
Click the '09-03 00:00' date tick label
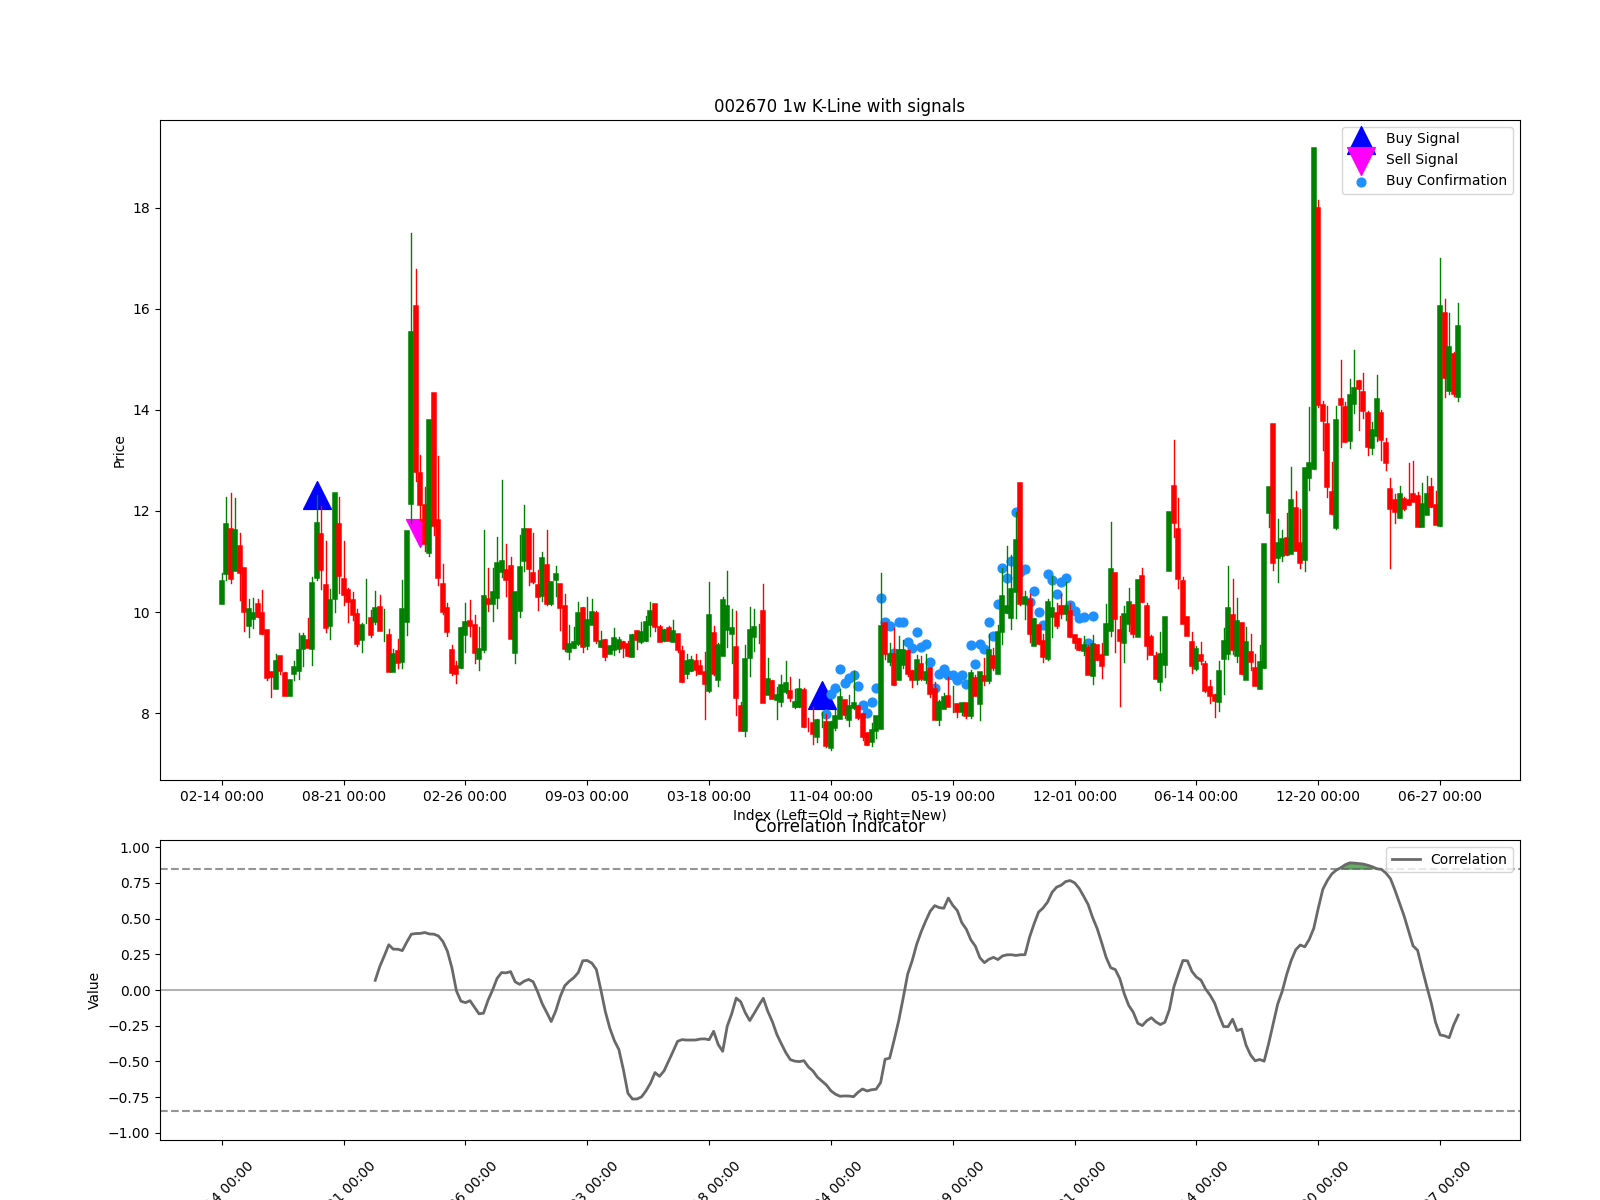[587, 797]
